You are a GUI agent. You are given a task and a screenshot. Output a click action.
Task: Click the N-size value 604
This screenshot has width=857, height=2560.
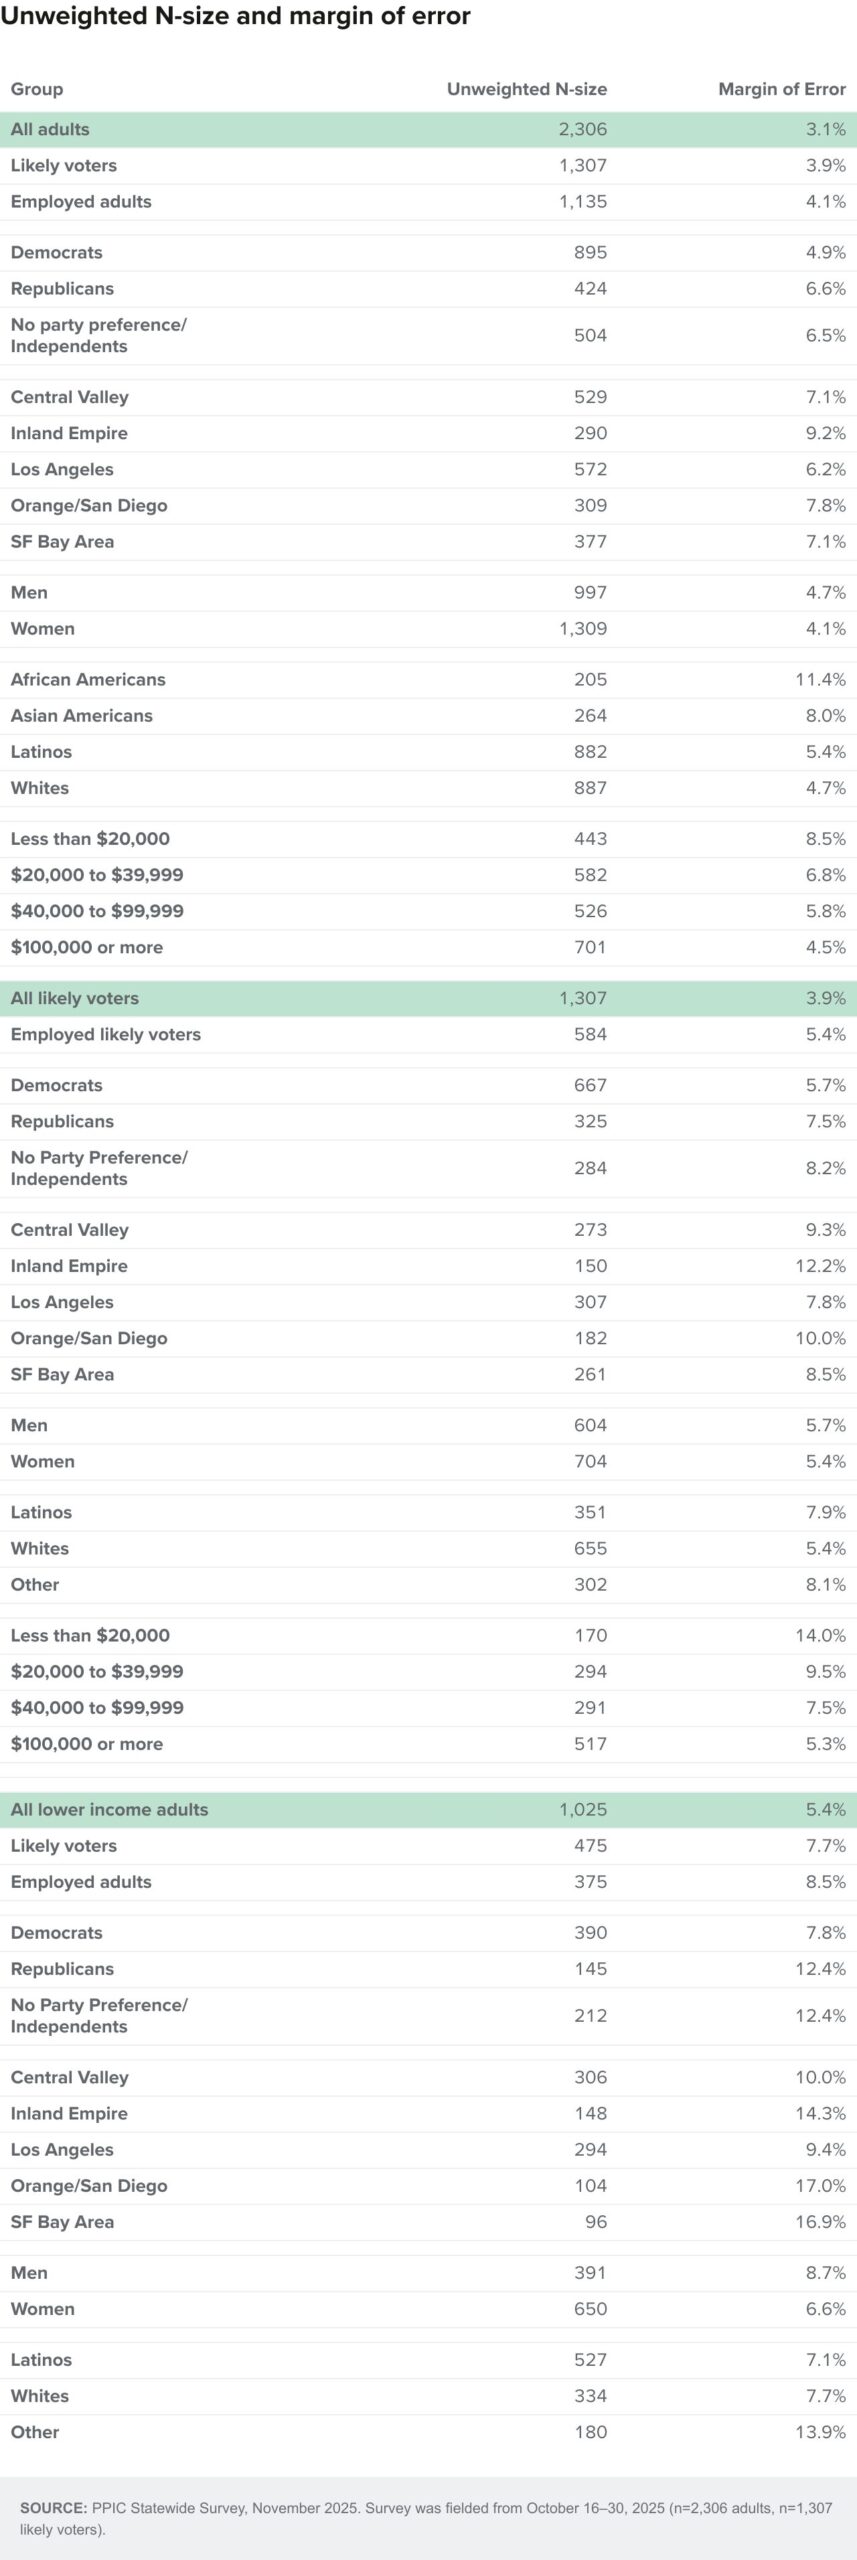pyautogui.click(x=590, y=1424)
